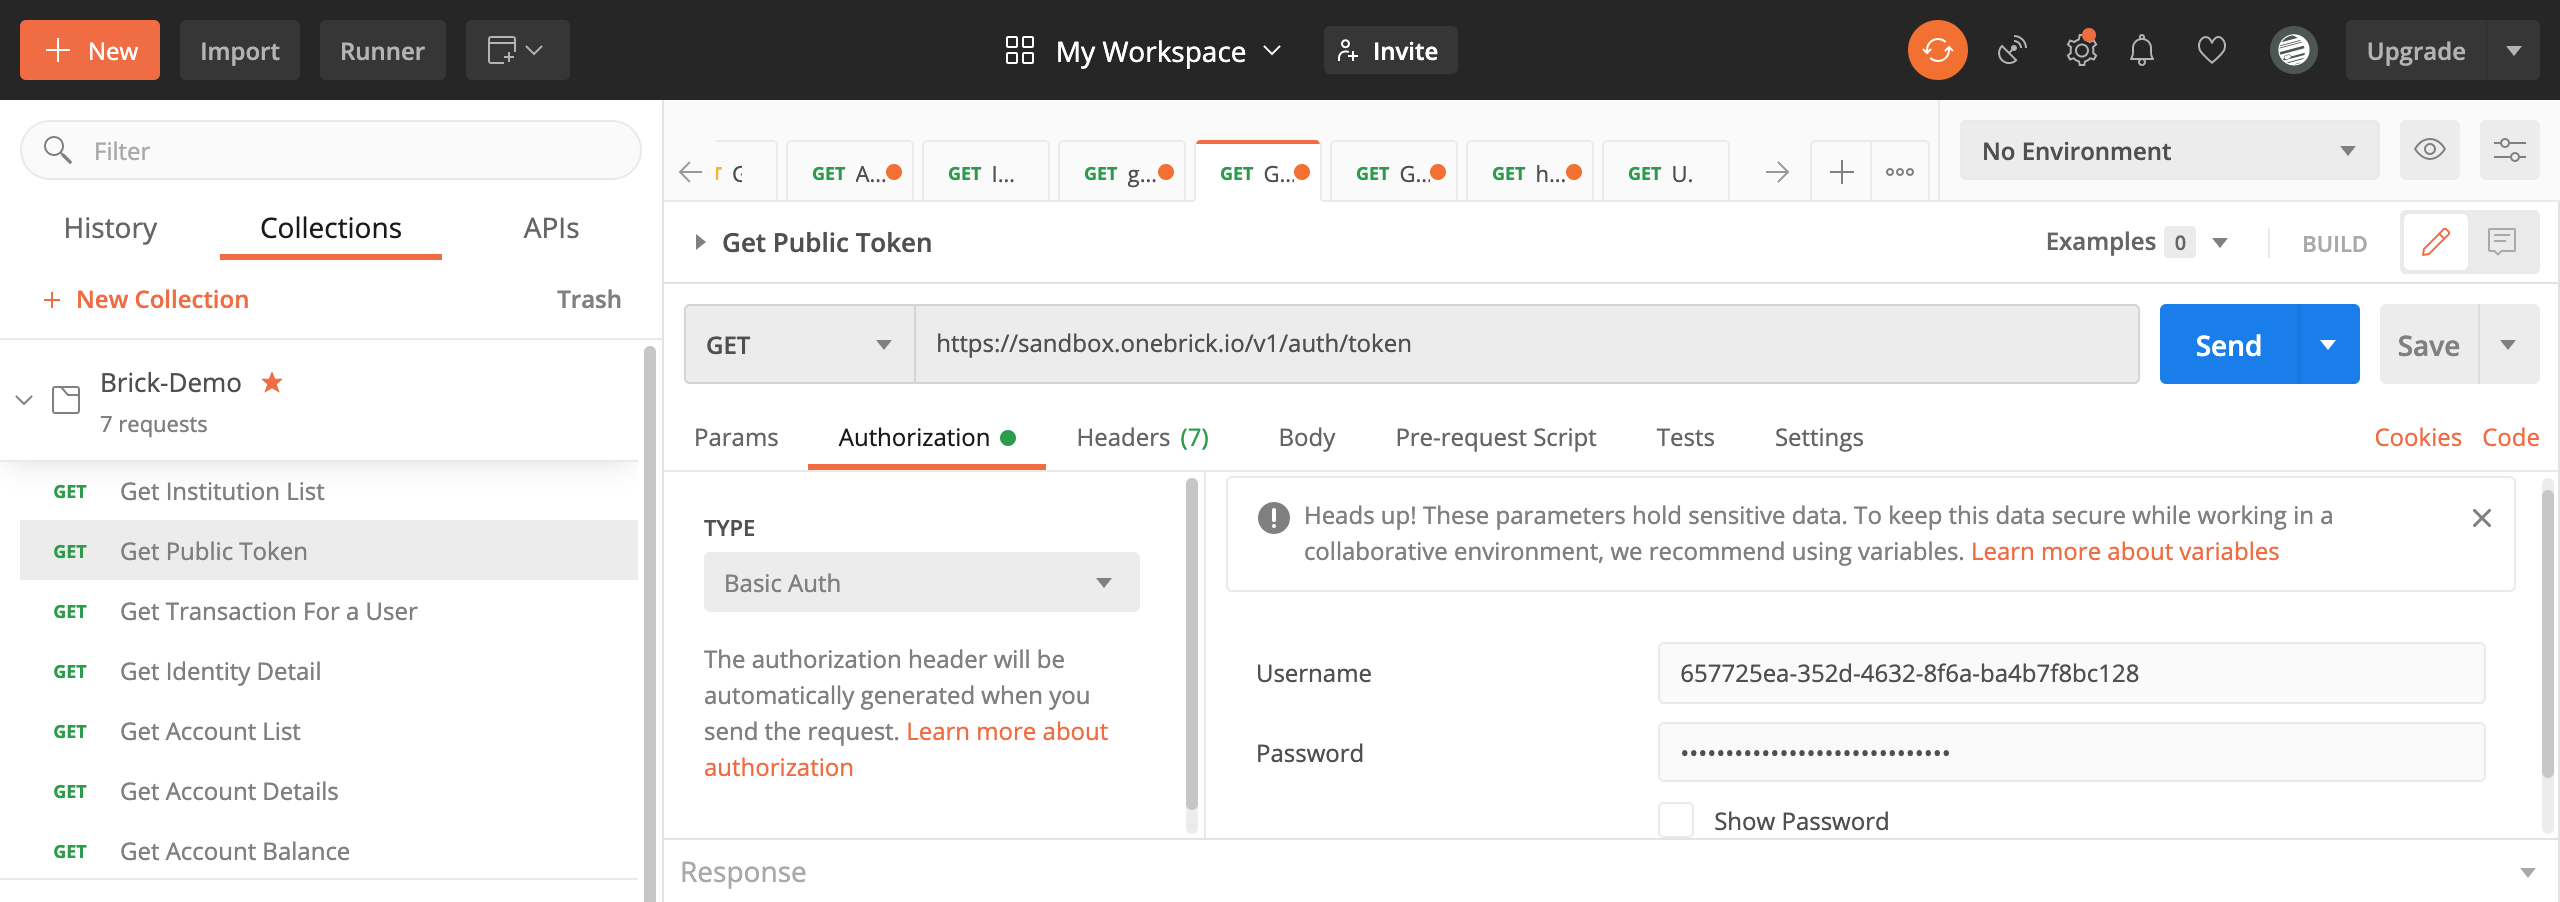This screenshot has height=902, width=2560.
Task: Open the auth type Basic Auth dropdown
Action: coord(921,582)
